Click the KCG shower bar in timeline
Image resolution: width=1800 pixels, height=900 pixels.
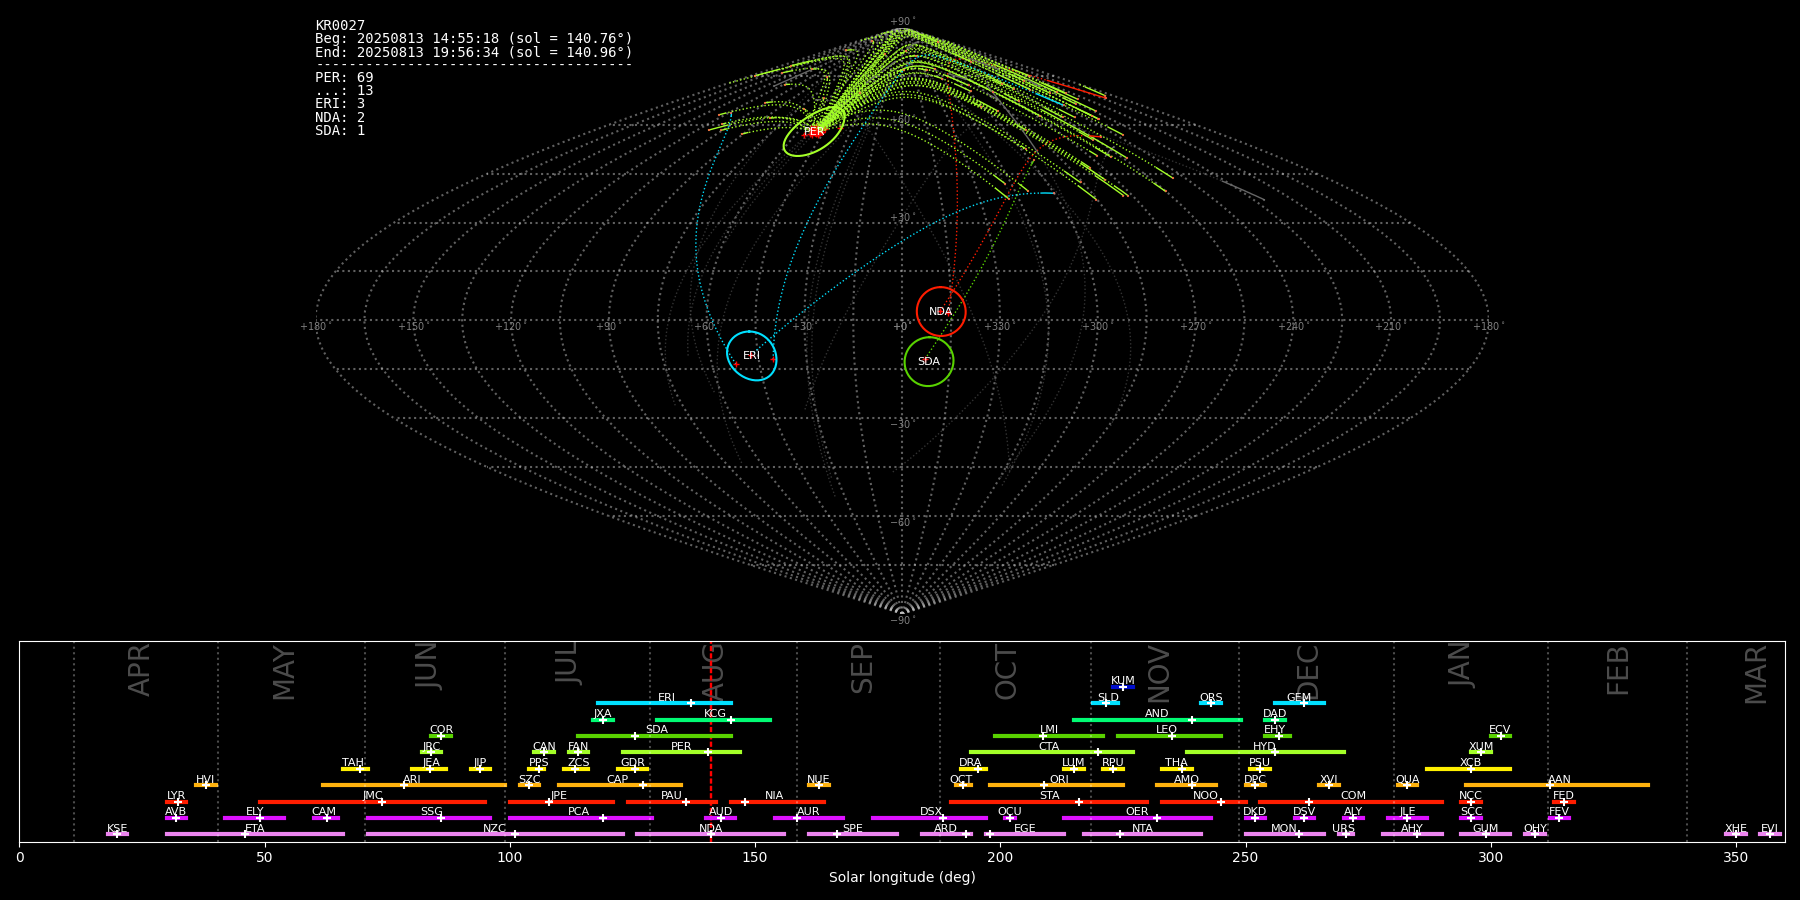(x=713, y=720)
